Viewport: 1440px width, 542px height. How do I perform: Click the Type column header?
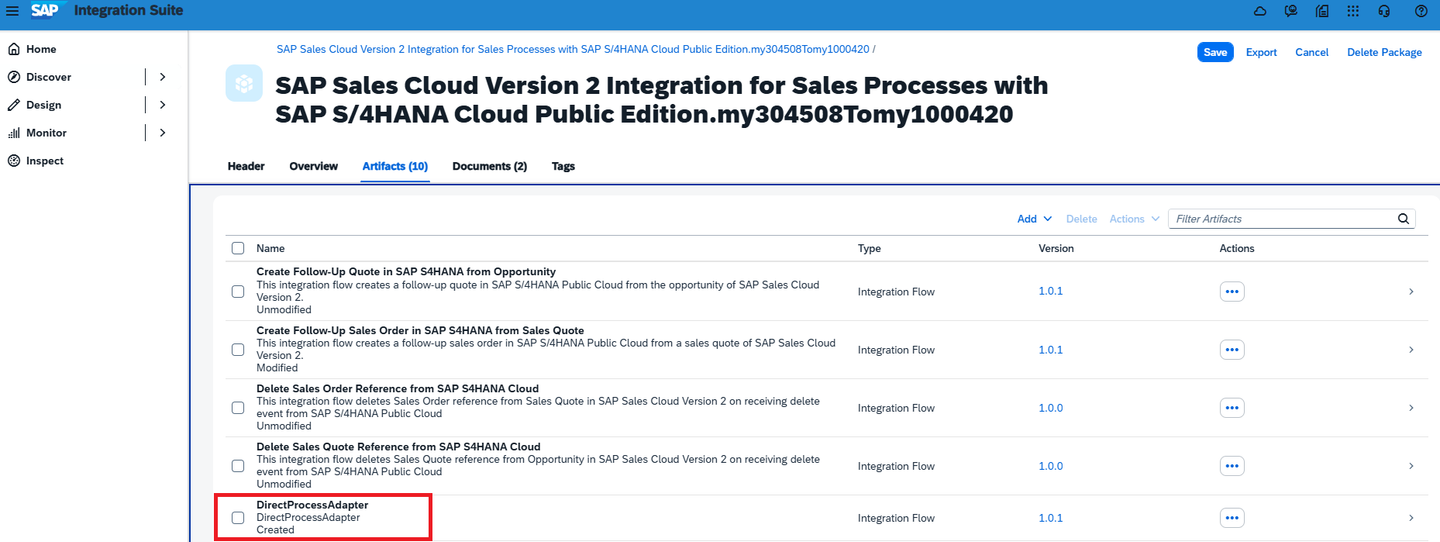(869, 248)
